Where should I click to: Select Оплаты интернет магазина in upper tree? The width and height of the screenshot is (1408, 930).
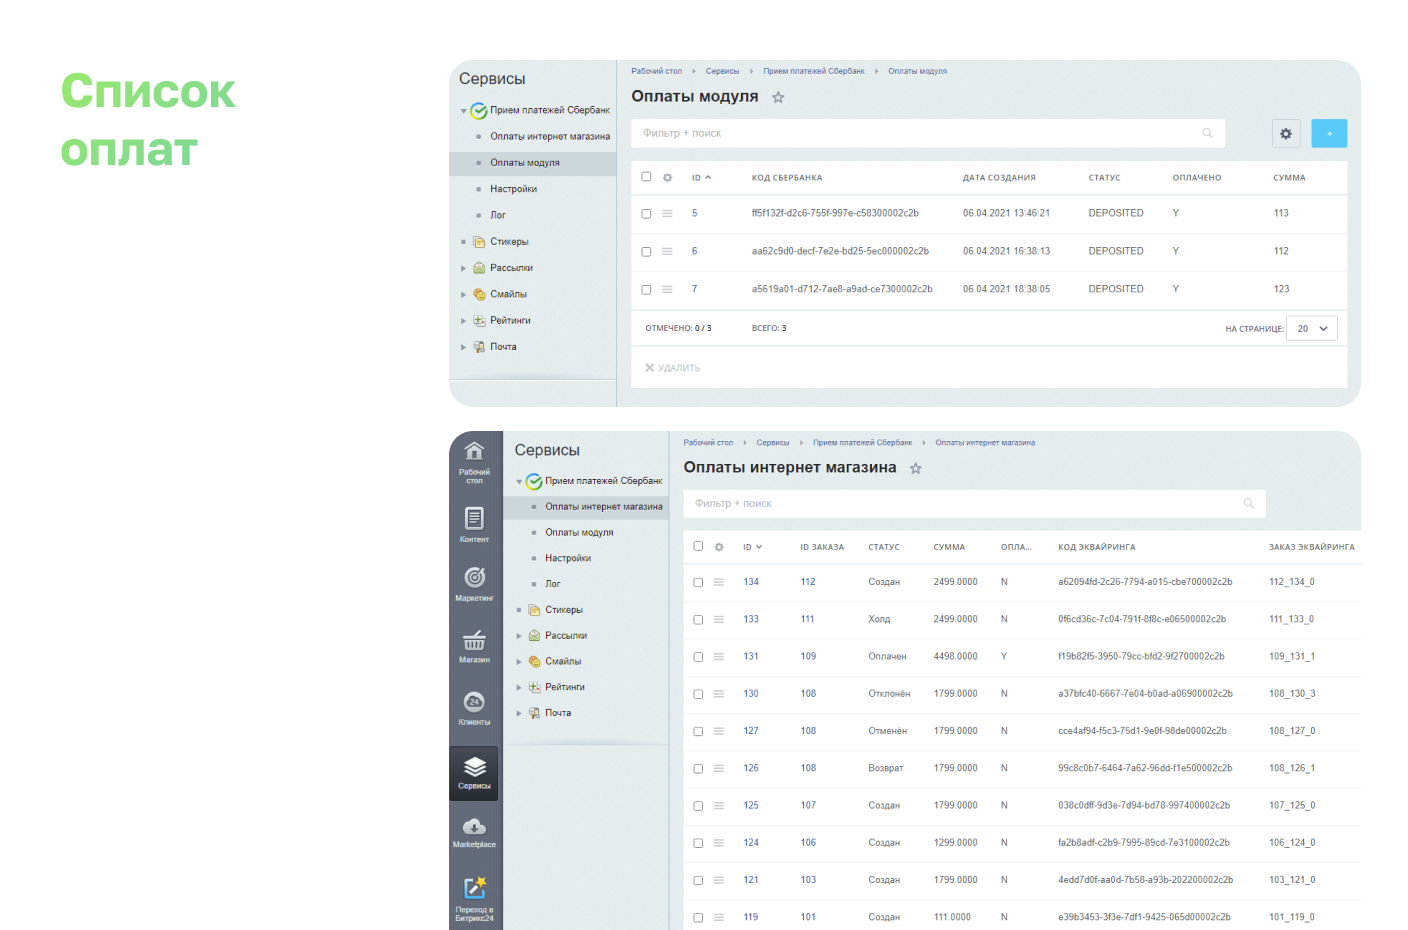coord(550,136)
